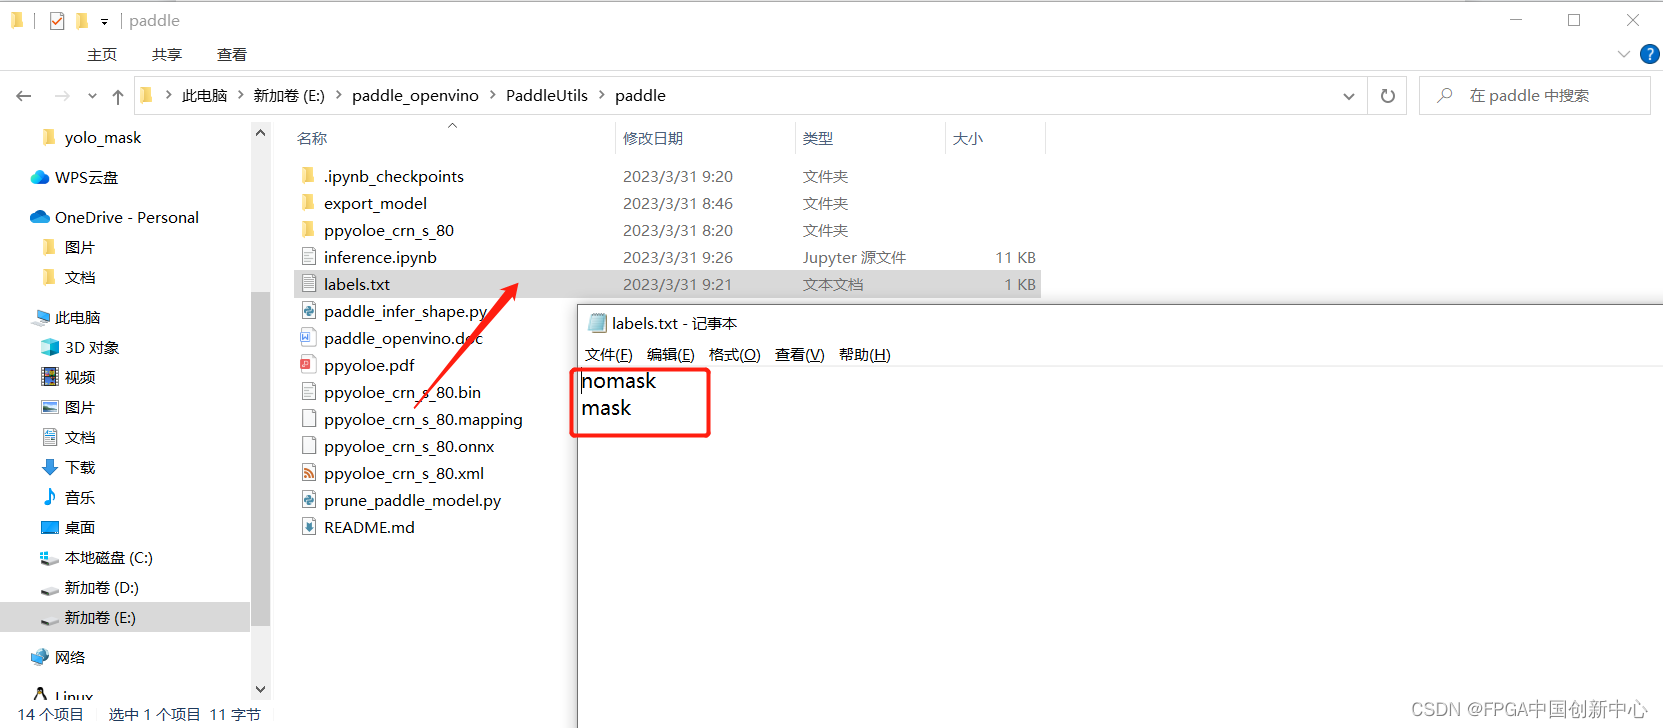This screenshot has height=728, width=1663.
Task: Open 新加卷 (D:) in the navigation pane
Action: tap(102, 587)
